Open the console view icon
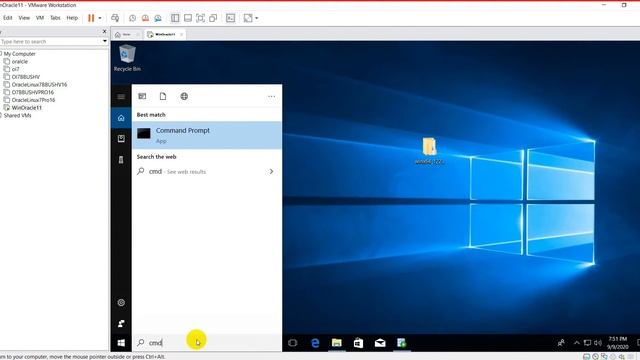640x360 pixels. [x=231, y=18]
